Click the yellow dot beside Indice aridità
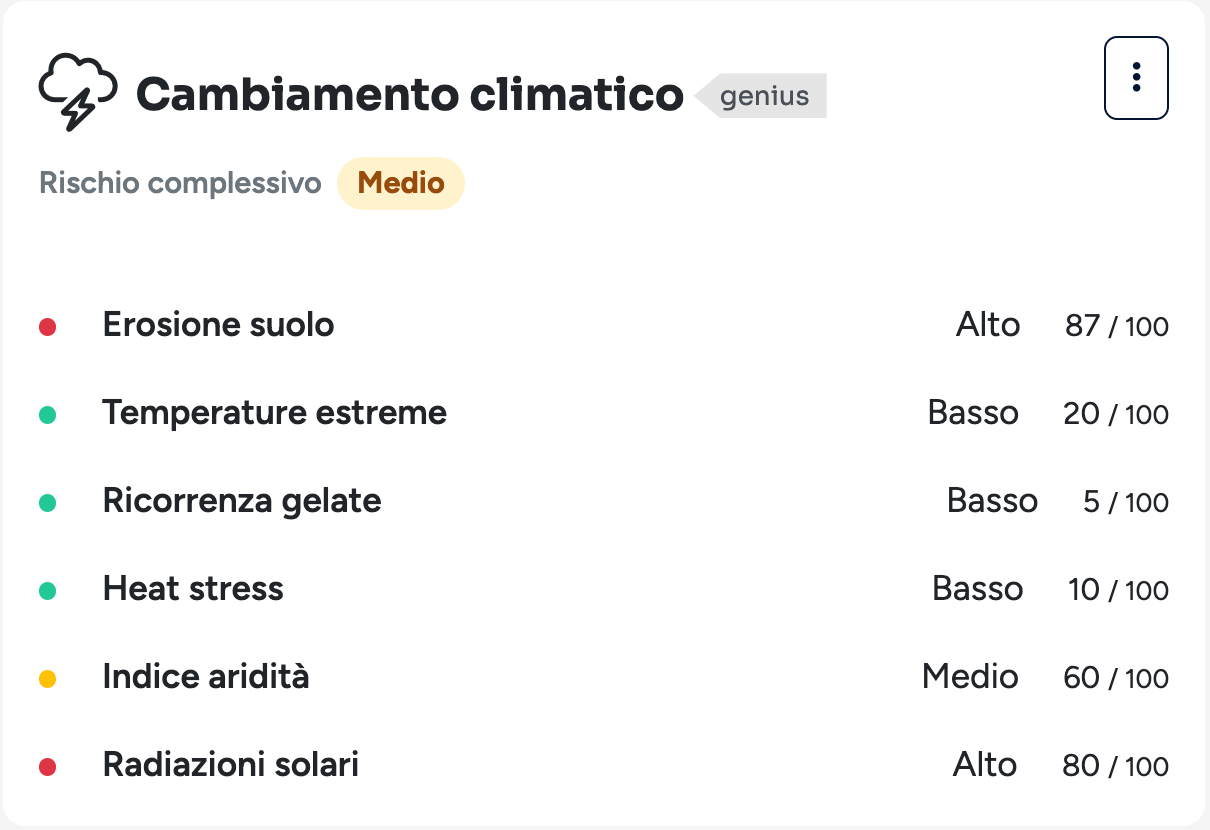Image resolution: width=1210 pixels, height=830 pixels. [47, 679]
